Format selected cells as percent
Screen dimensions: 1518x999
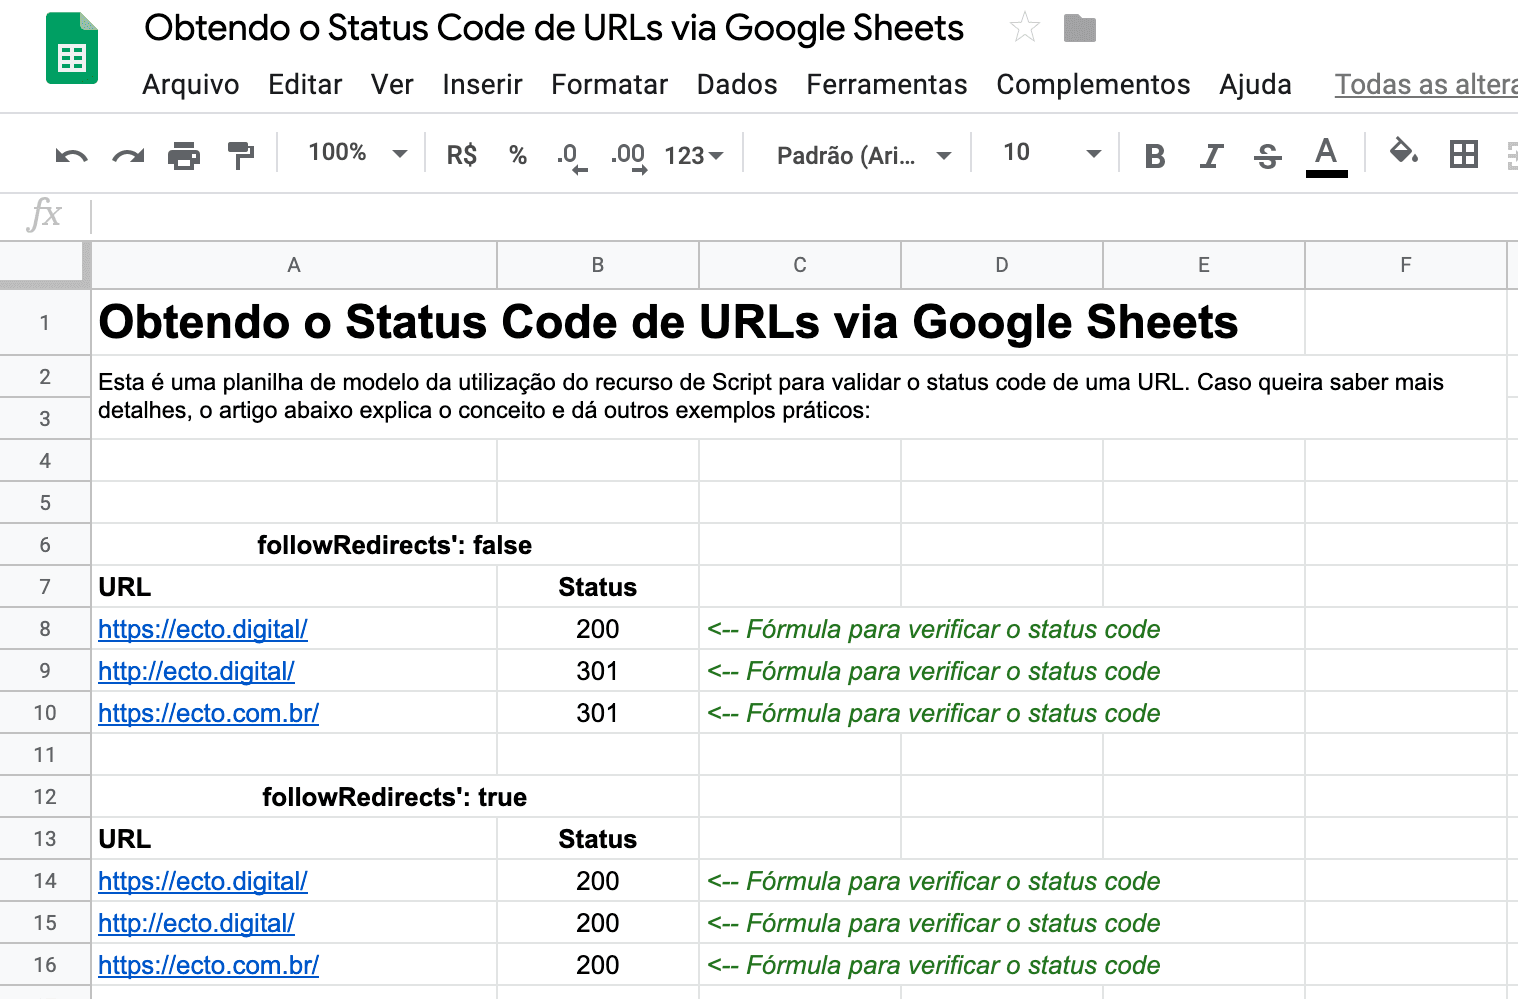click(518, 155)
